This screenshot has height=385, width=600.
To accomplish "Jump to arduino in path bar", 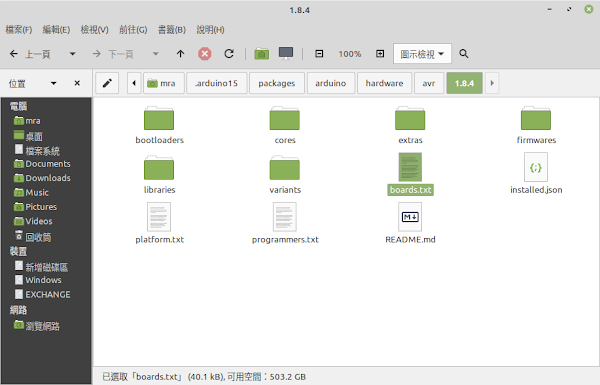I will tap(331, 83).
